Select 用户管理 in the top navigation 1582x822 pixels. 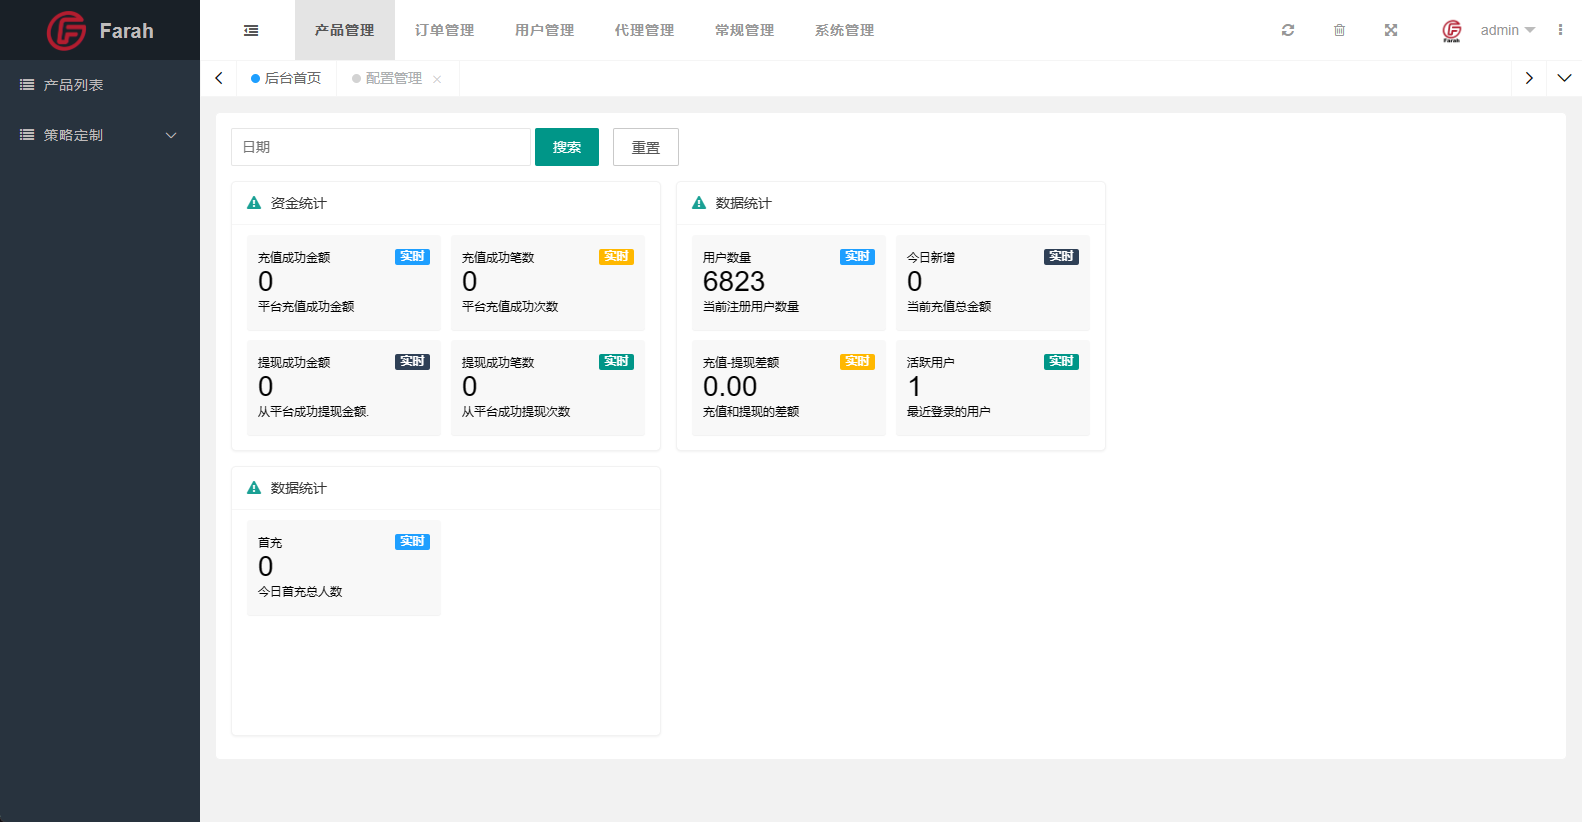click(x=544, y=30)
